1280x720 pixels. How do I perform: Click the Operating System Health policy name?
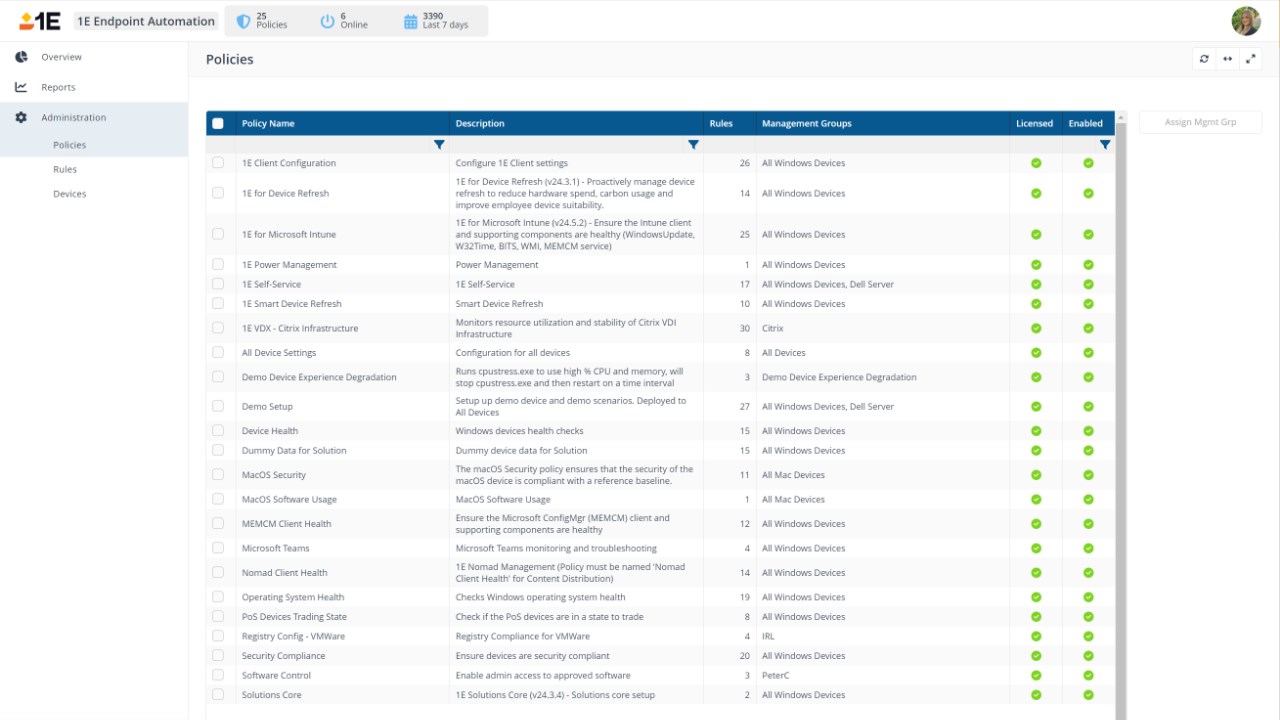point(293,597)
